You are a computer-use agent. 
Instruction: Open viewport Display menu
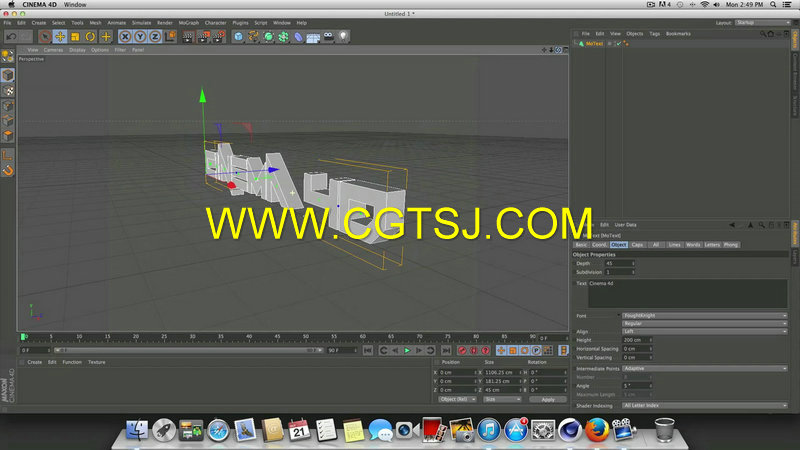click(77, 50)
